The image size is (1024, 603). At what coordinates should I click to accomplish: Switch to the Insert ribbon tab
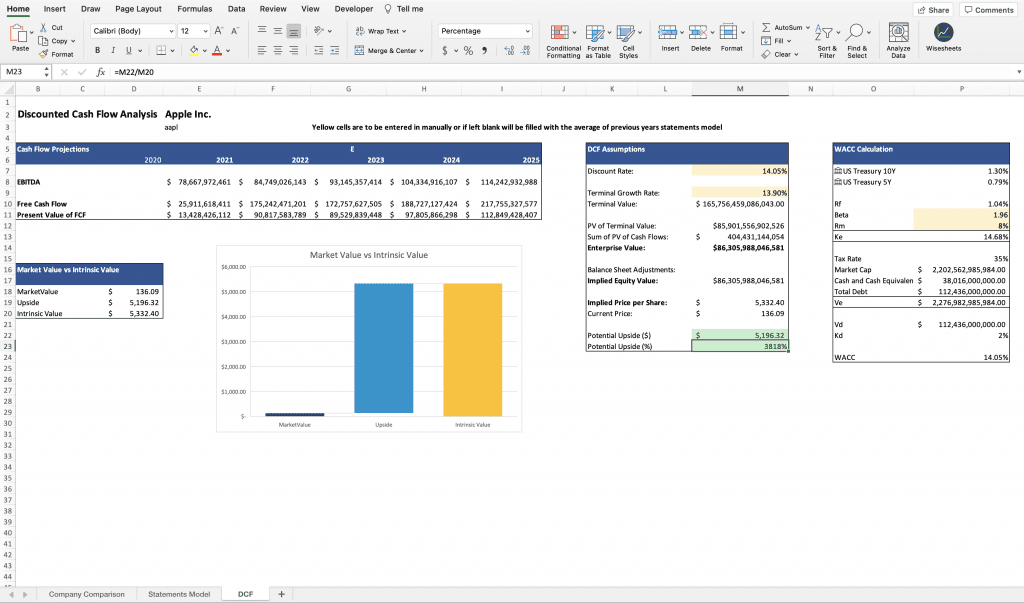(54, 8)
